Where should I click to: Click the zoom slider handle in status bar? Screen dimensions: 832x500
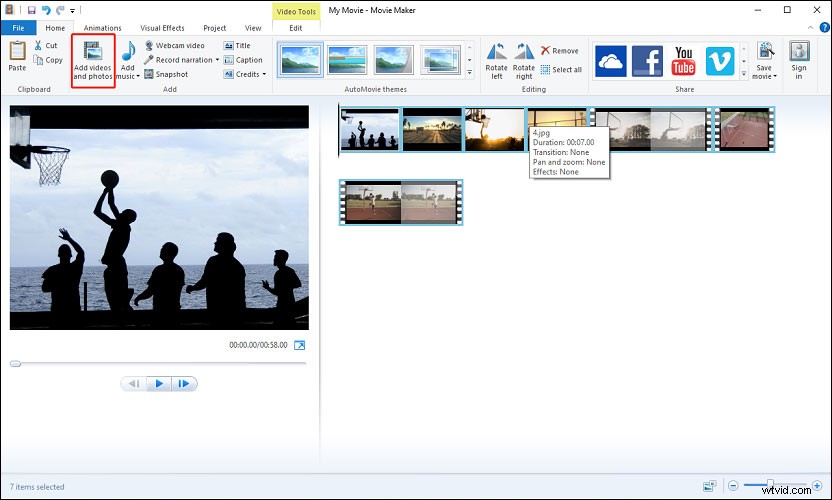pos(769,485)
